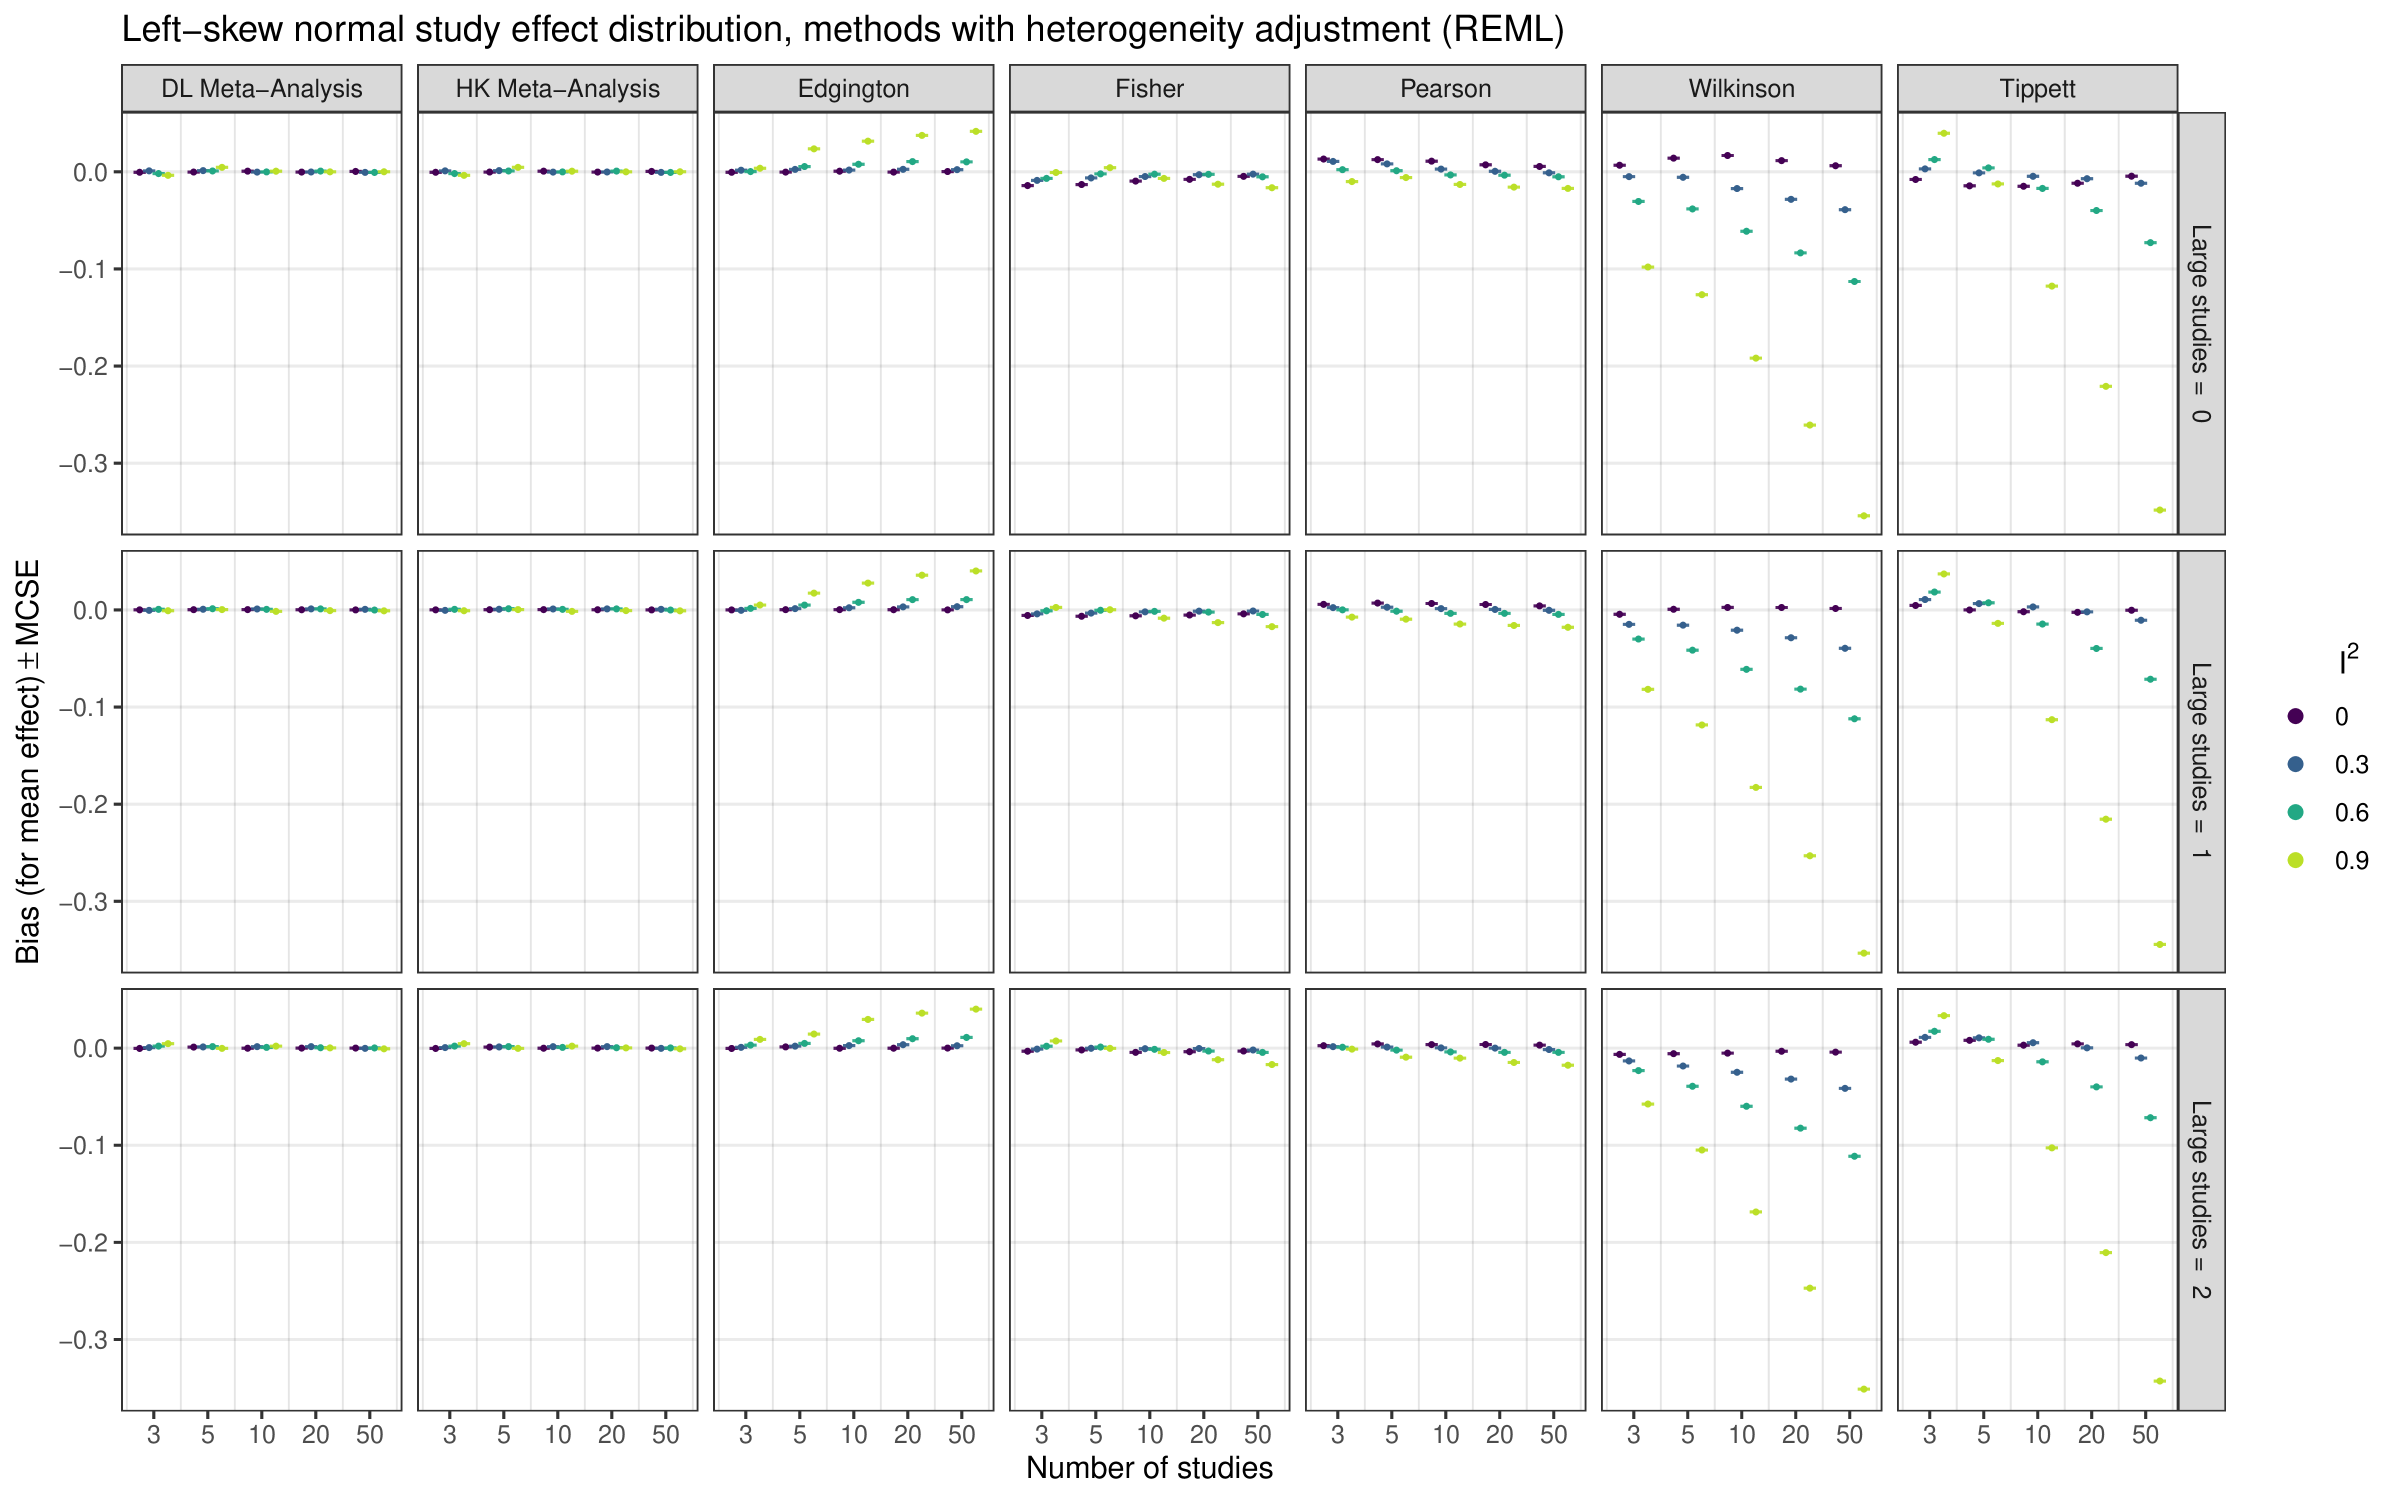Click the 'Number of studies' x-axis title
Screen dimensions: 2400x1500
[x=1149, y=1468]
